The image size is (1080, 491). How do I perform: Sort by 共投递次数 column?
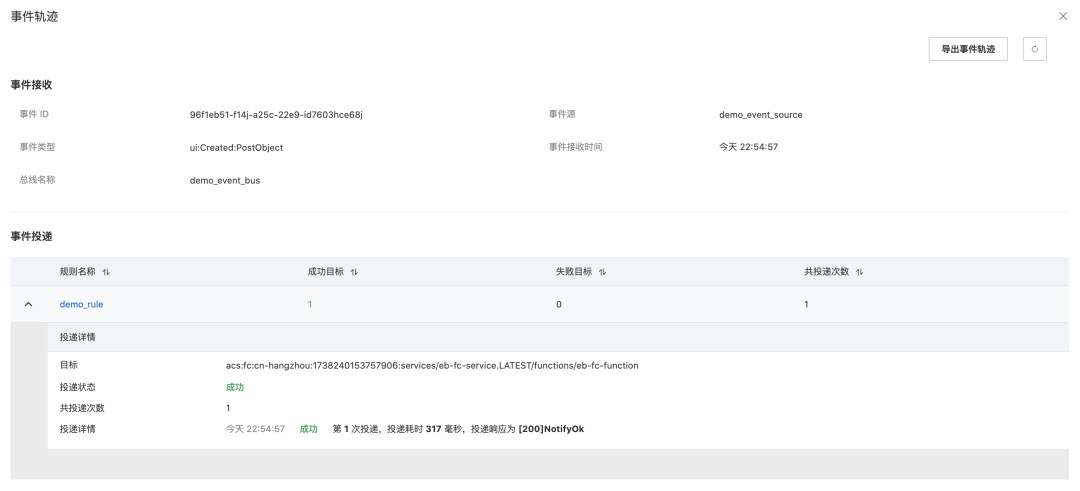(860, 272)
